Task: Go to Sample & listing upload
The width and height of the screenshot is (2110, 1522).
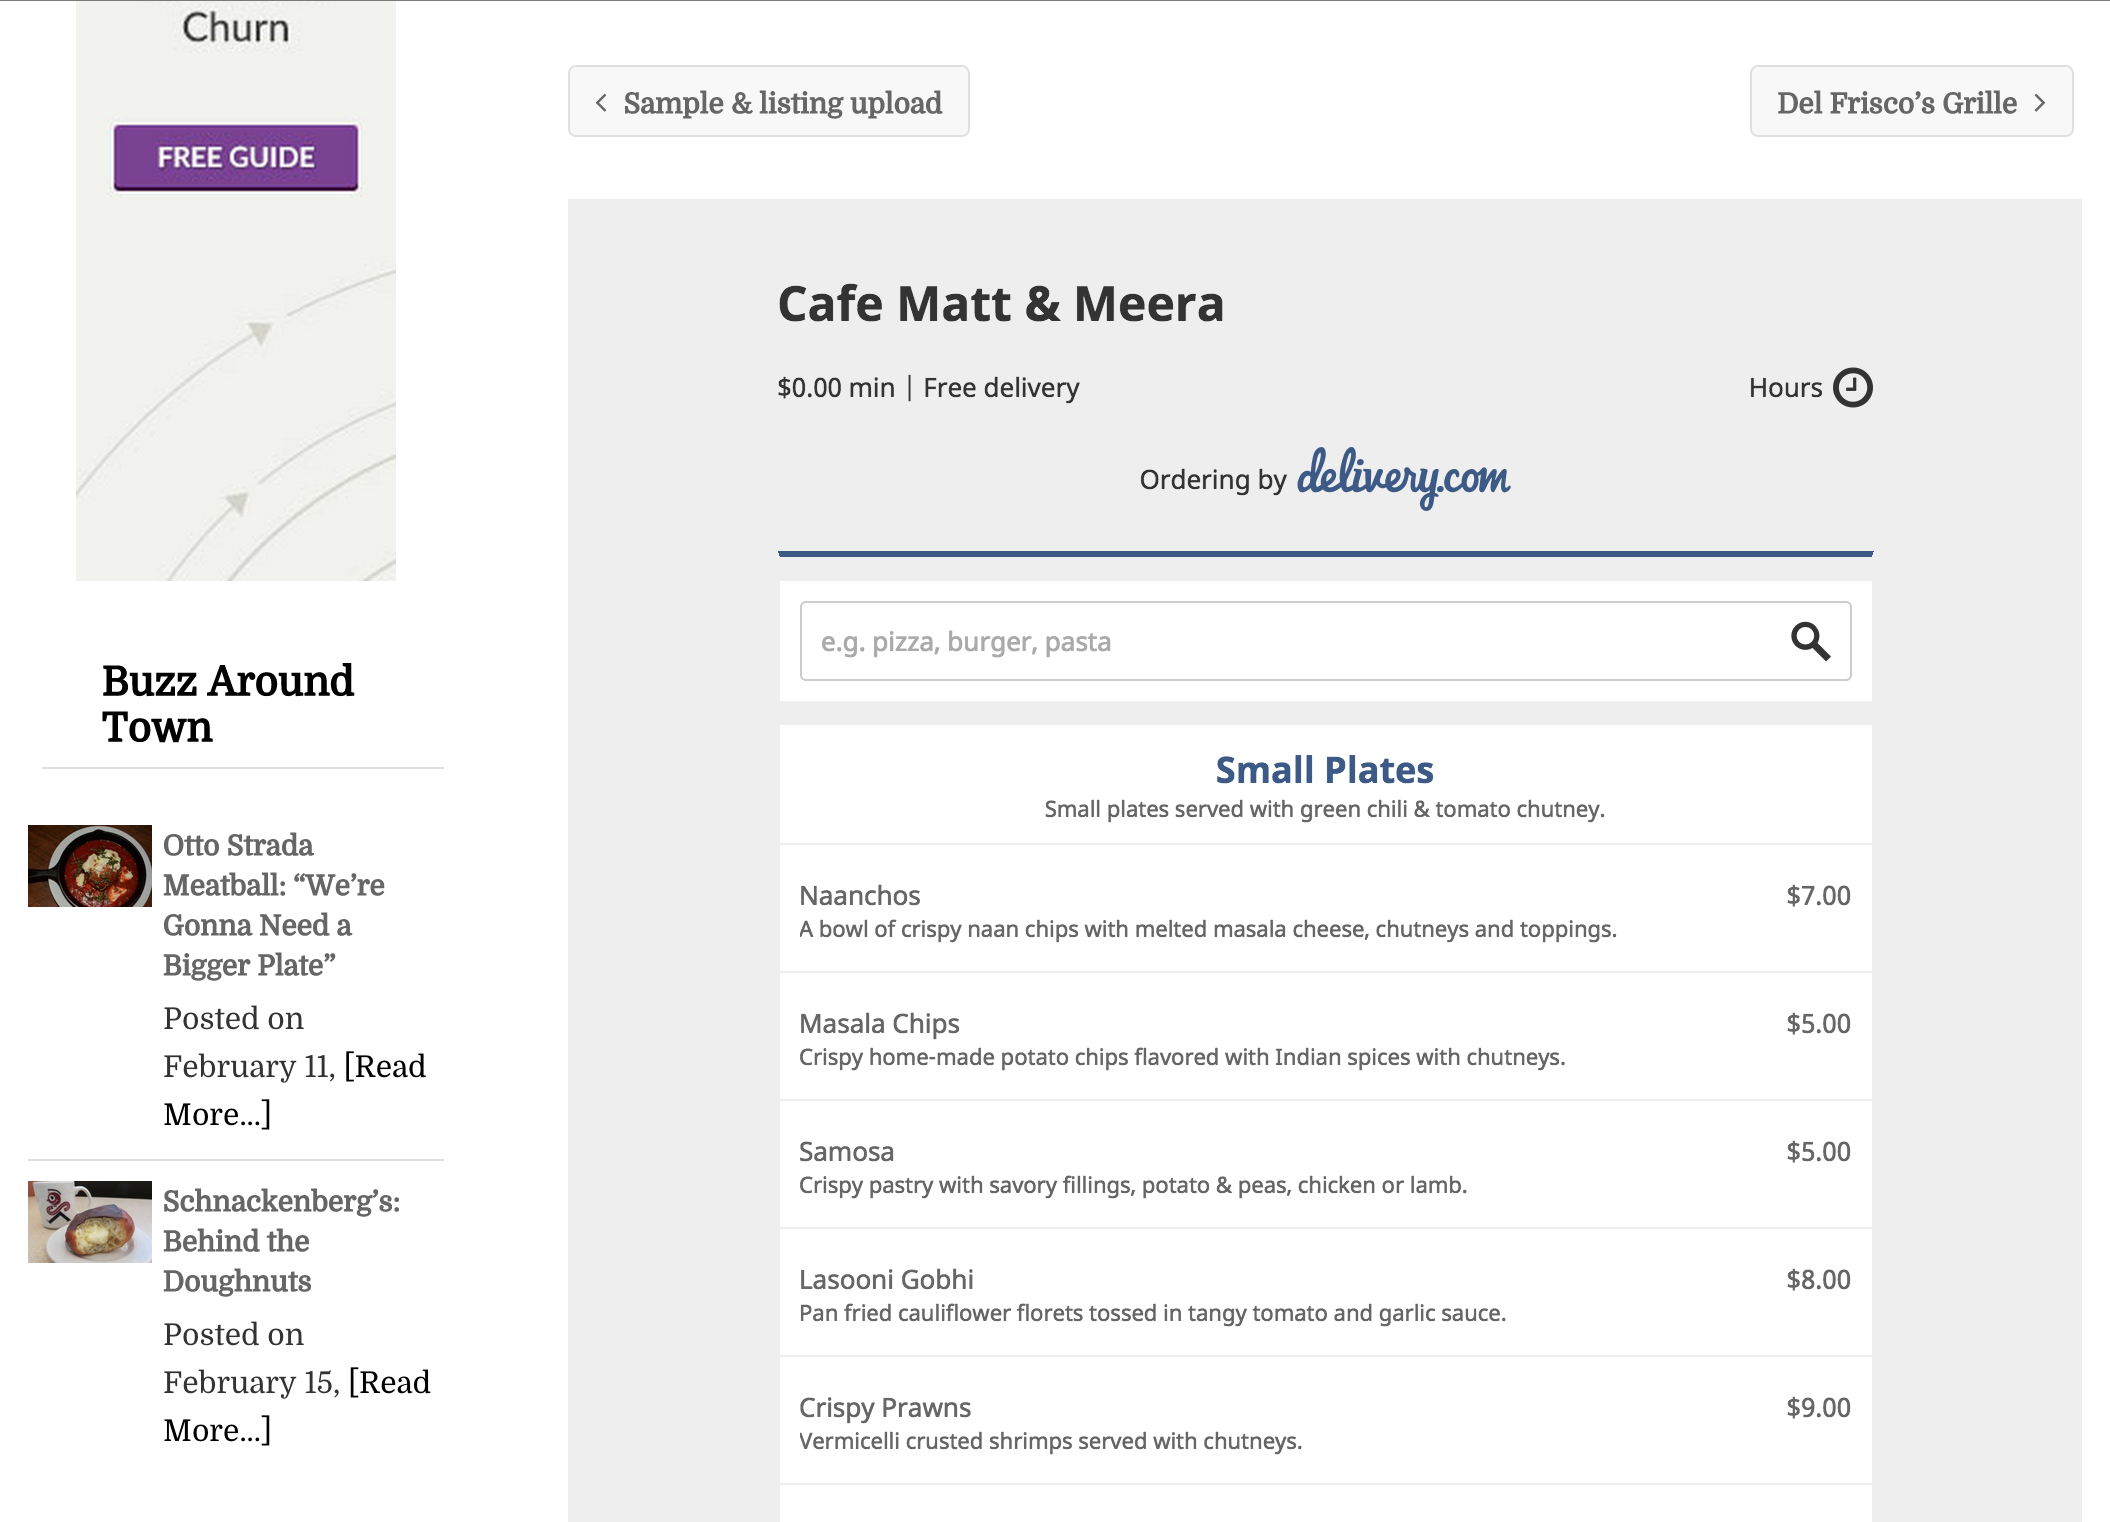Action: 768,101
